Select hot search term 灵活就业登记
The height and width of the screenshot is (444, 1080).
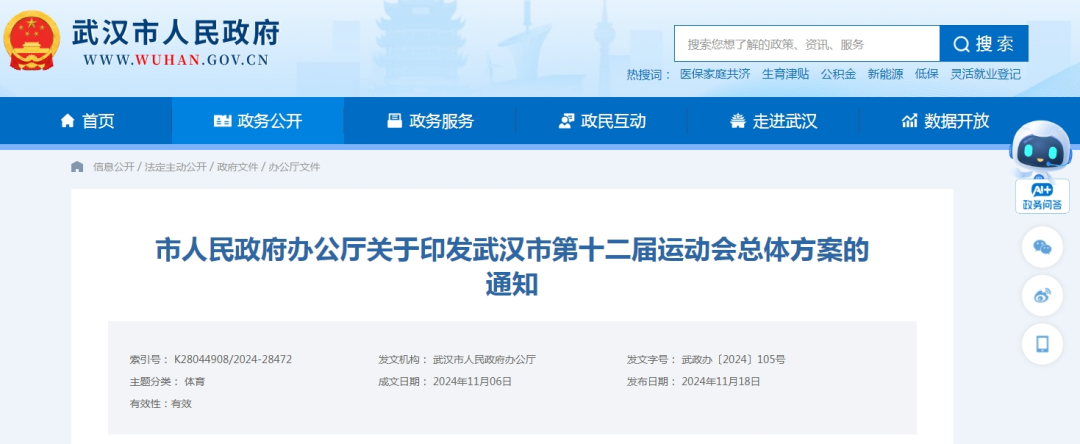tap(985, 74)
